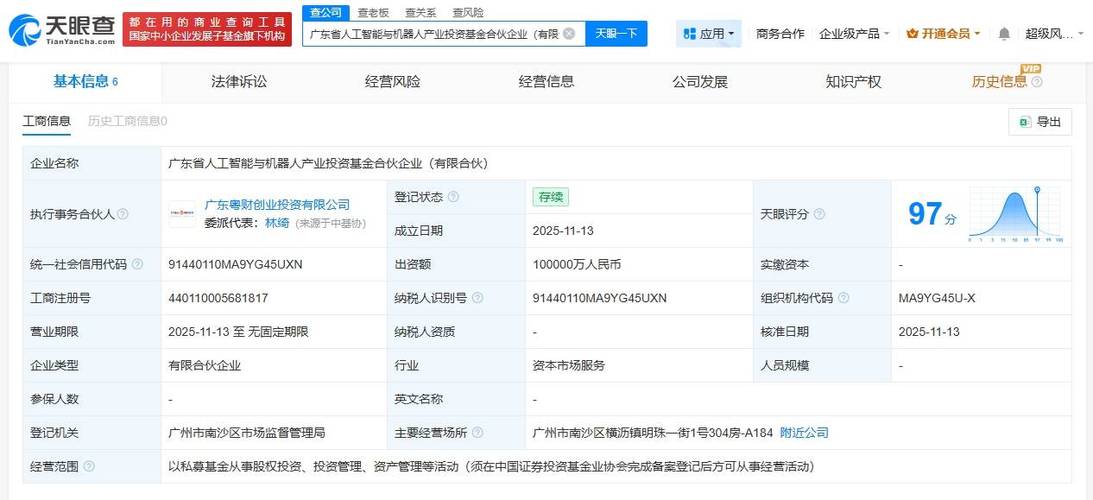
Task: Click the 天眼一下 search button
Action: (616, 33)
